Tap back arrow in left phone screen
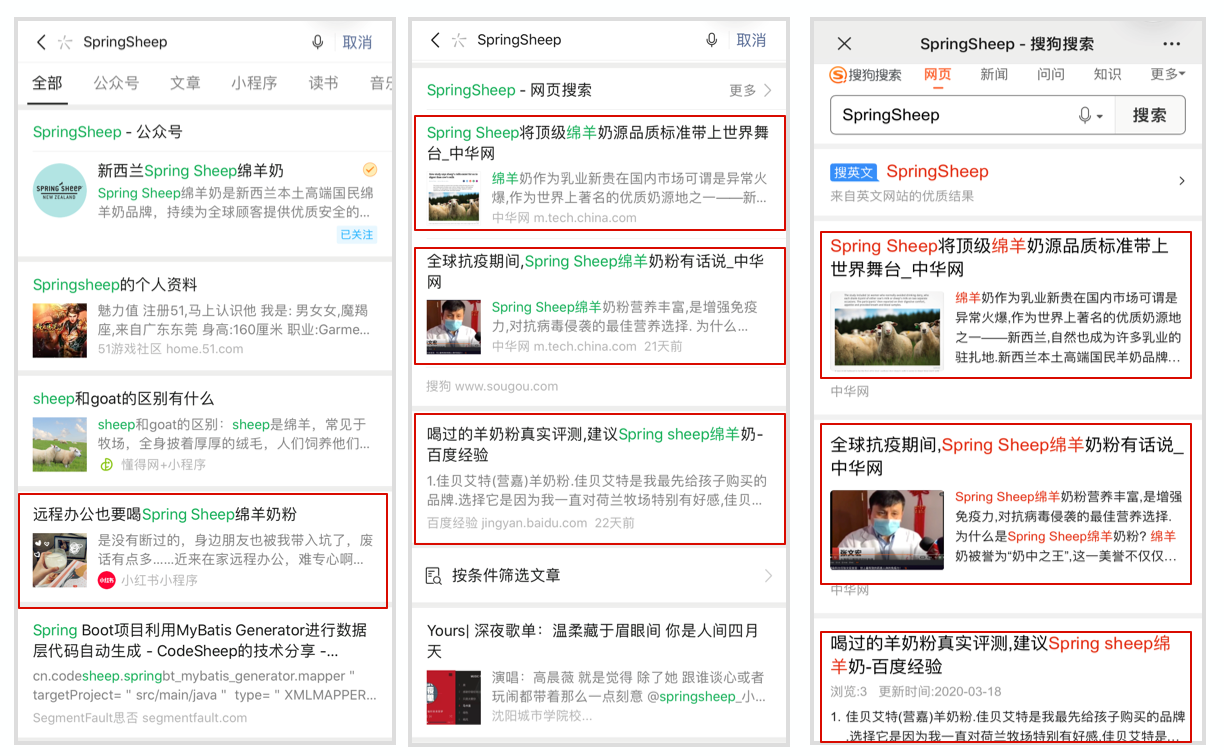Screen dimensions: 1224x756 click(x=41, y=42)
